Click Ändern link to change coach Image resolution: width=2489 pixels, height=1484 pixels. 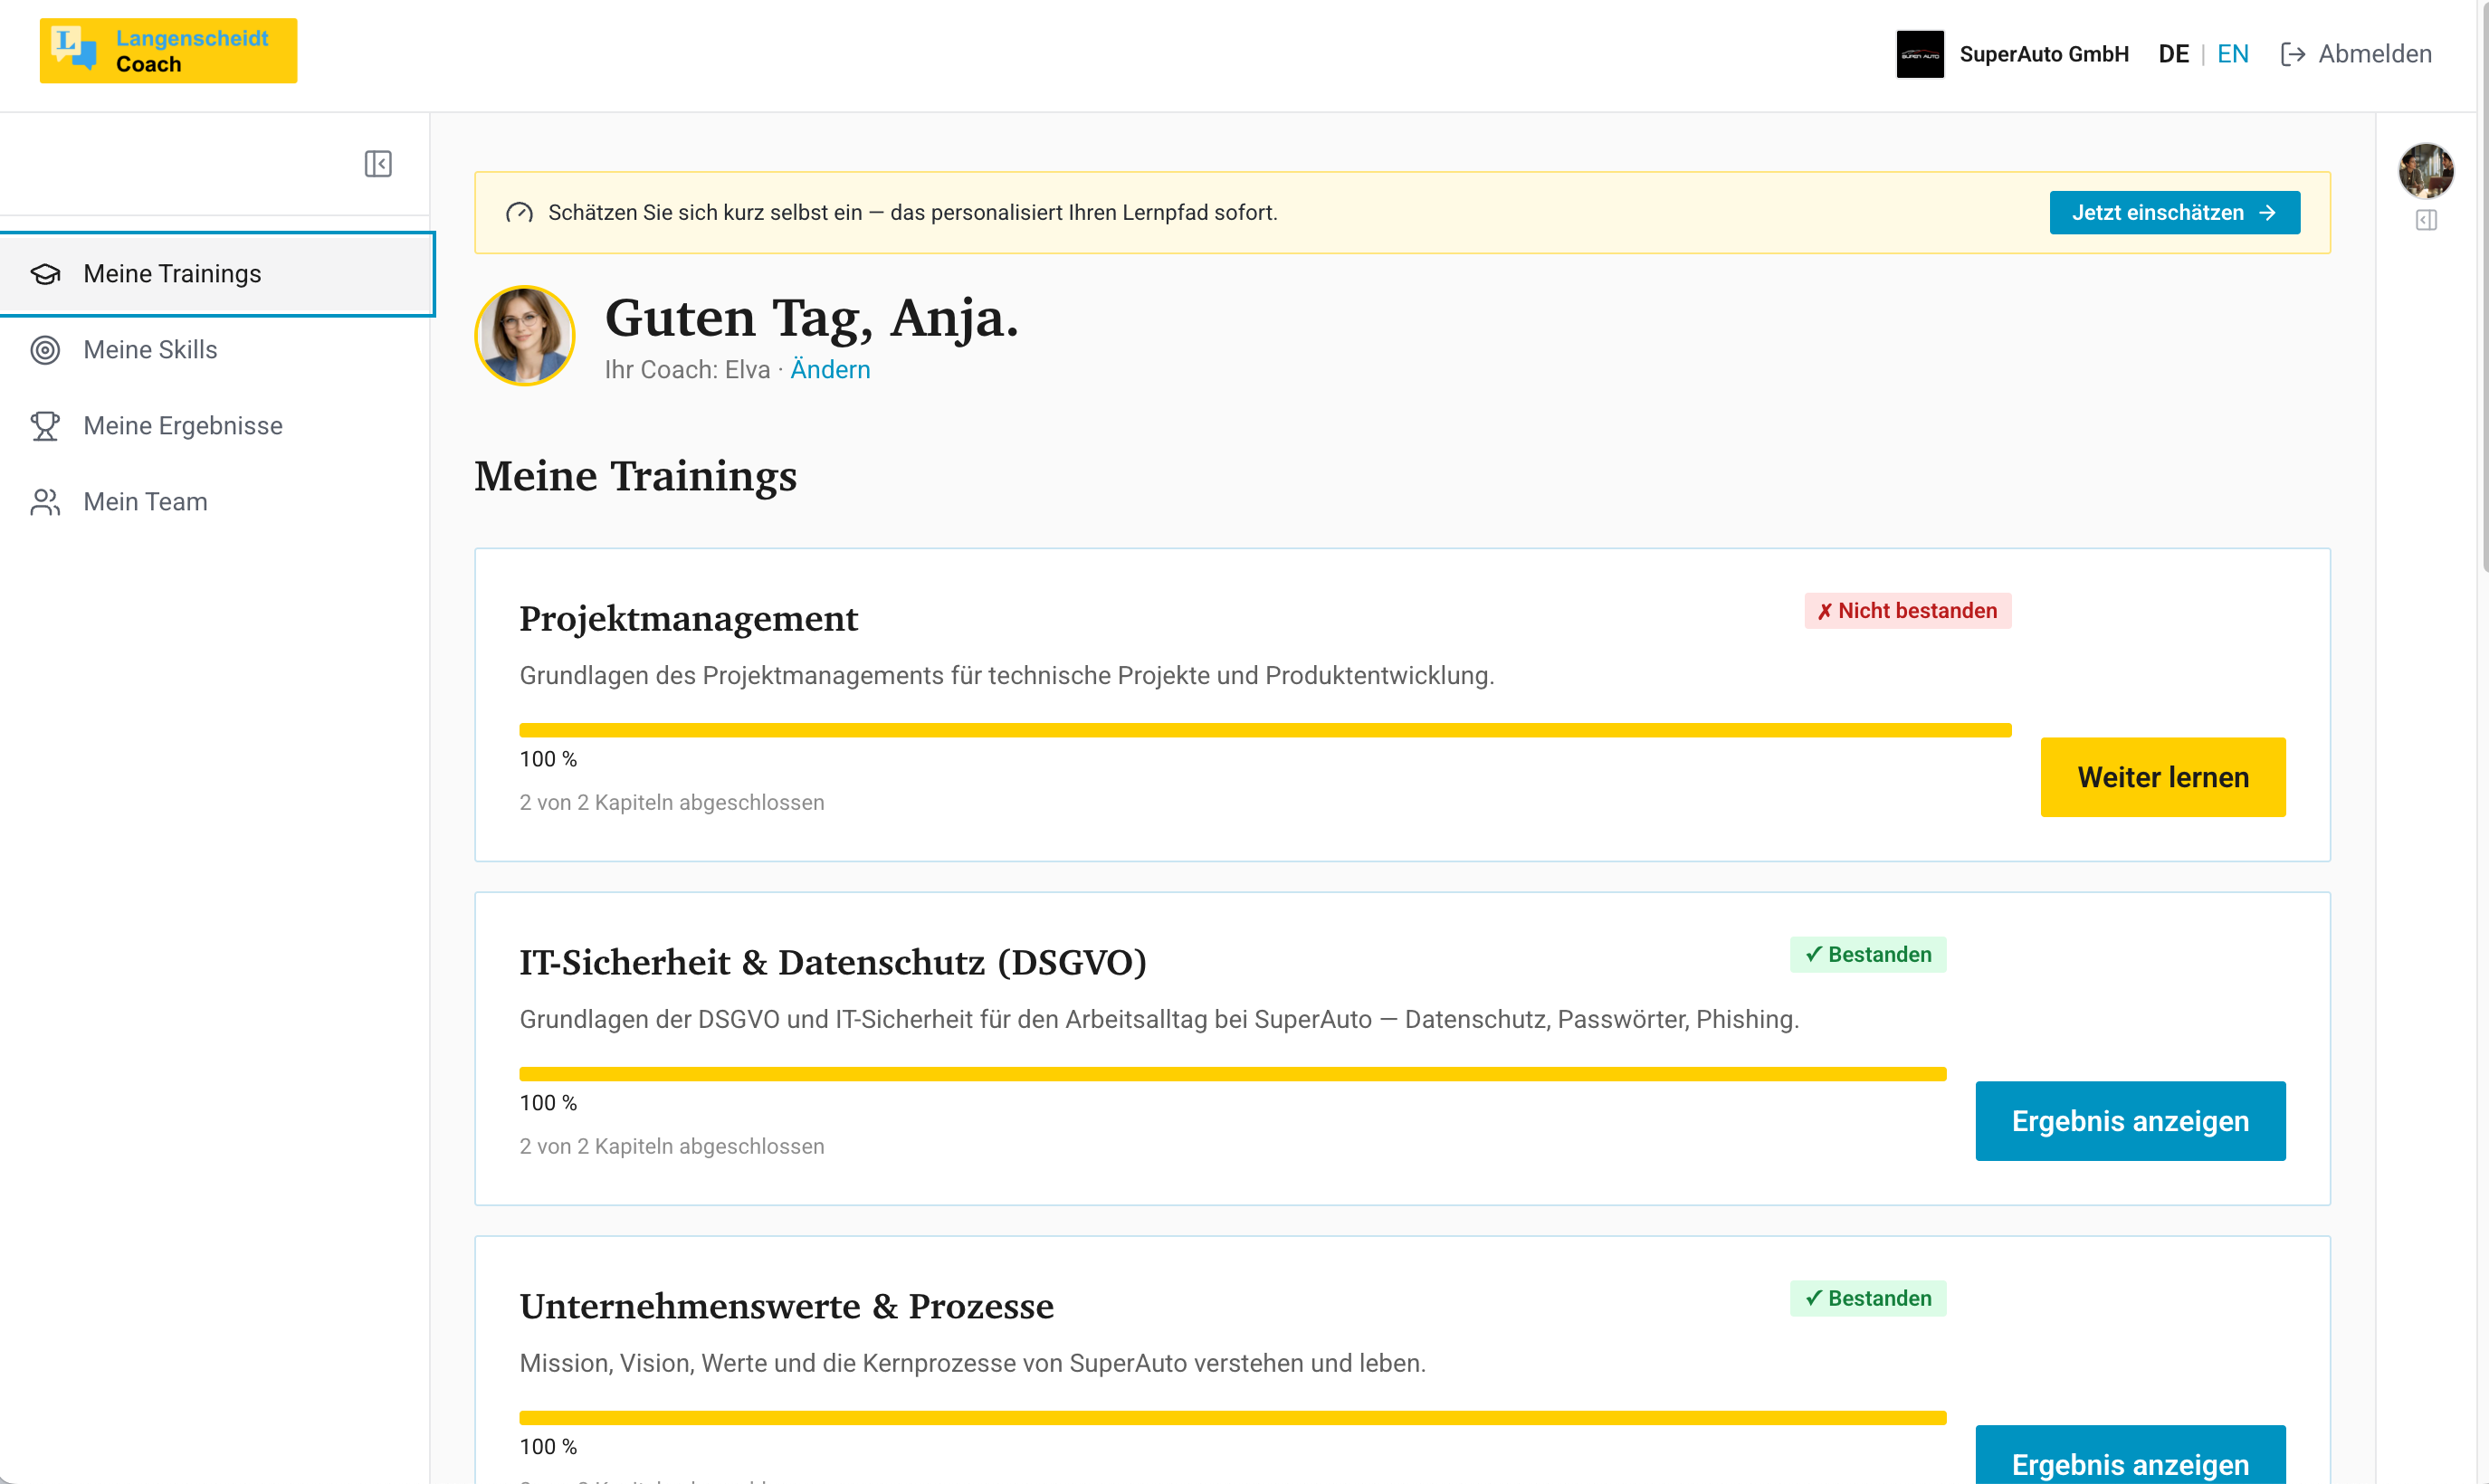pyautogui.click(x=830, y=370)
